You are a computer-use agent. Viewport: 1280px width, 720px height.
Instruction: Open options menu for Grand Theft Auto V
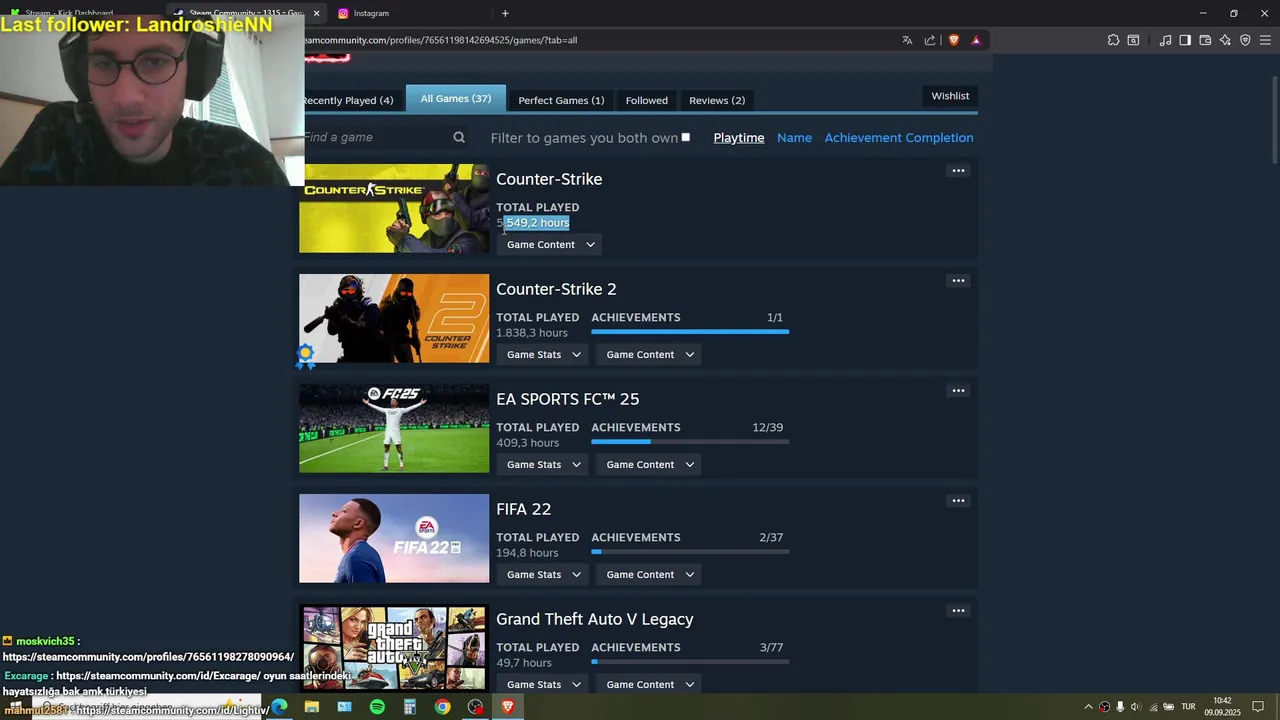coord(958,611)
